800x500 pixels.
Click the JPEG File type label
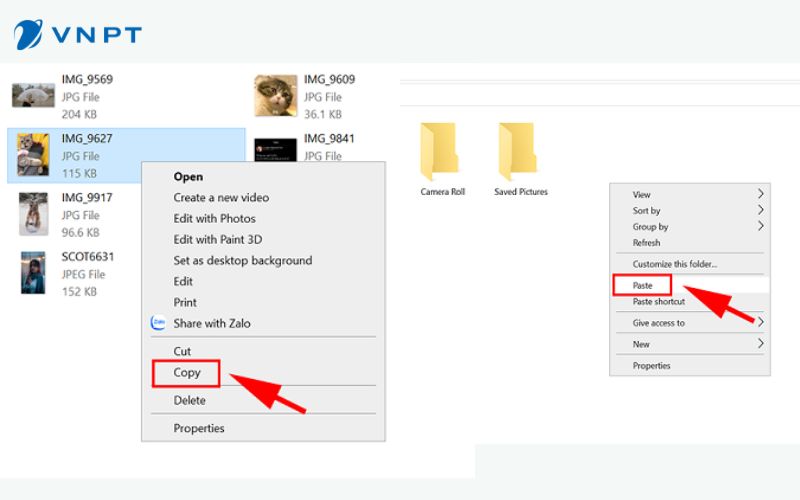pyautogui.click(x=83, y=274)
